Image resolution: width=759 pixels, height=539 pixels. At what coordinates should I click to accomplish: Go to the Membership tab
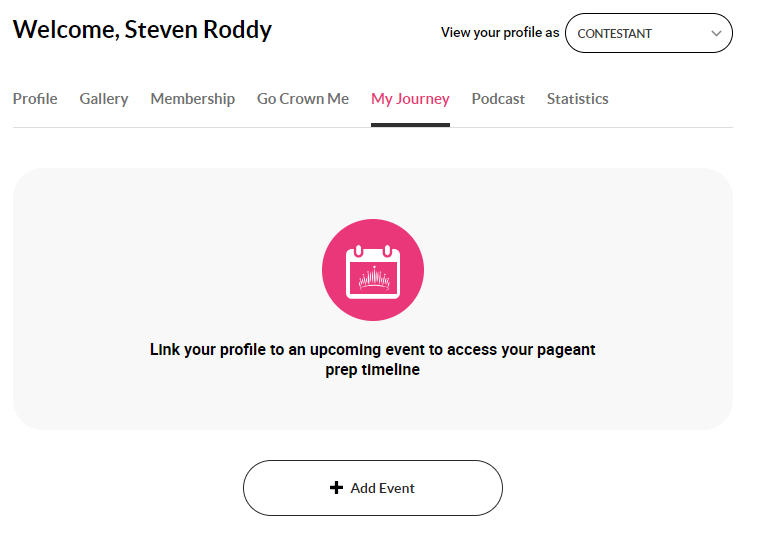click(x=193, y=99)
